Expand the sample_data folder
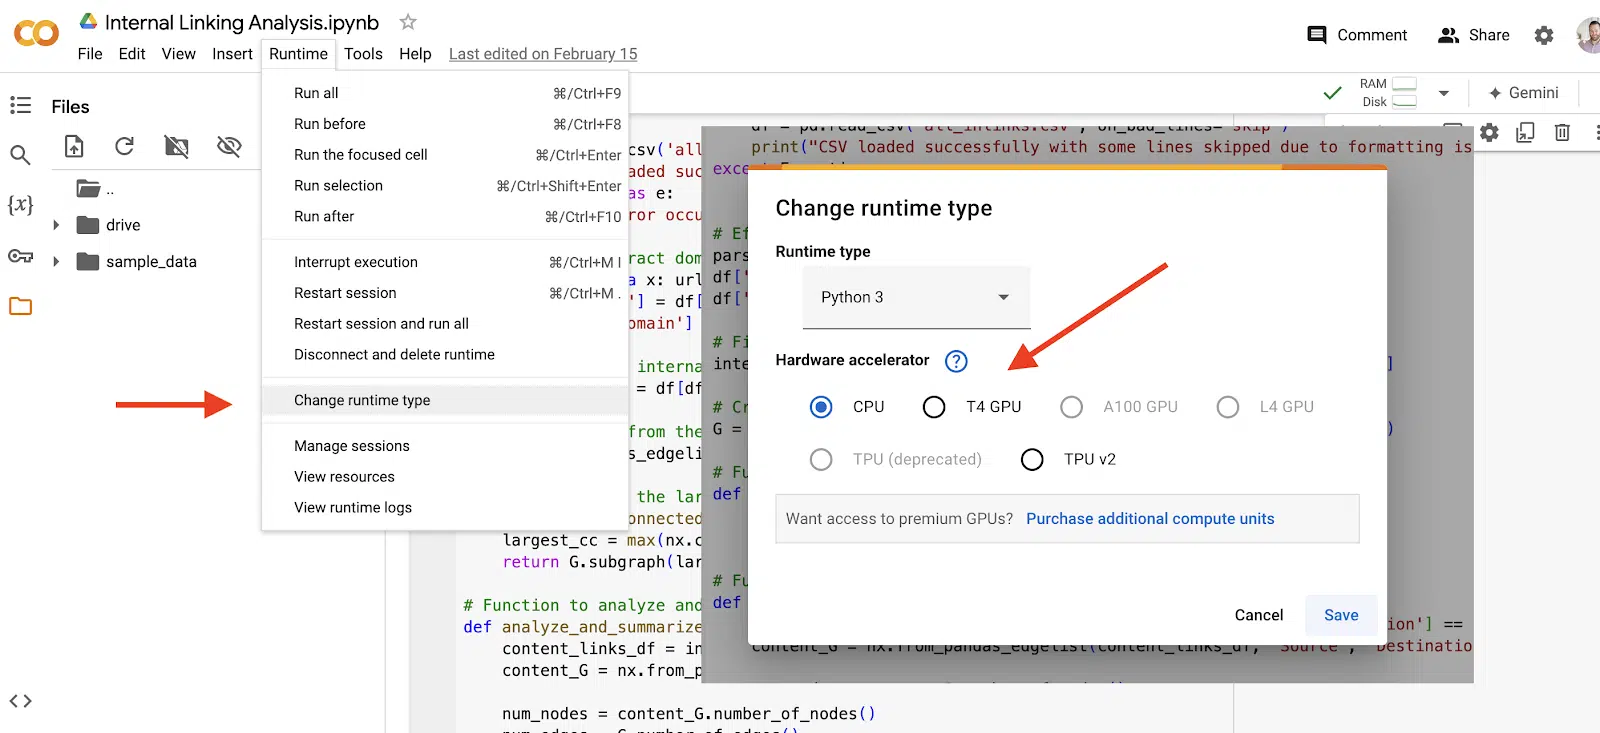 (56, 262)
